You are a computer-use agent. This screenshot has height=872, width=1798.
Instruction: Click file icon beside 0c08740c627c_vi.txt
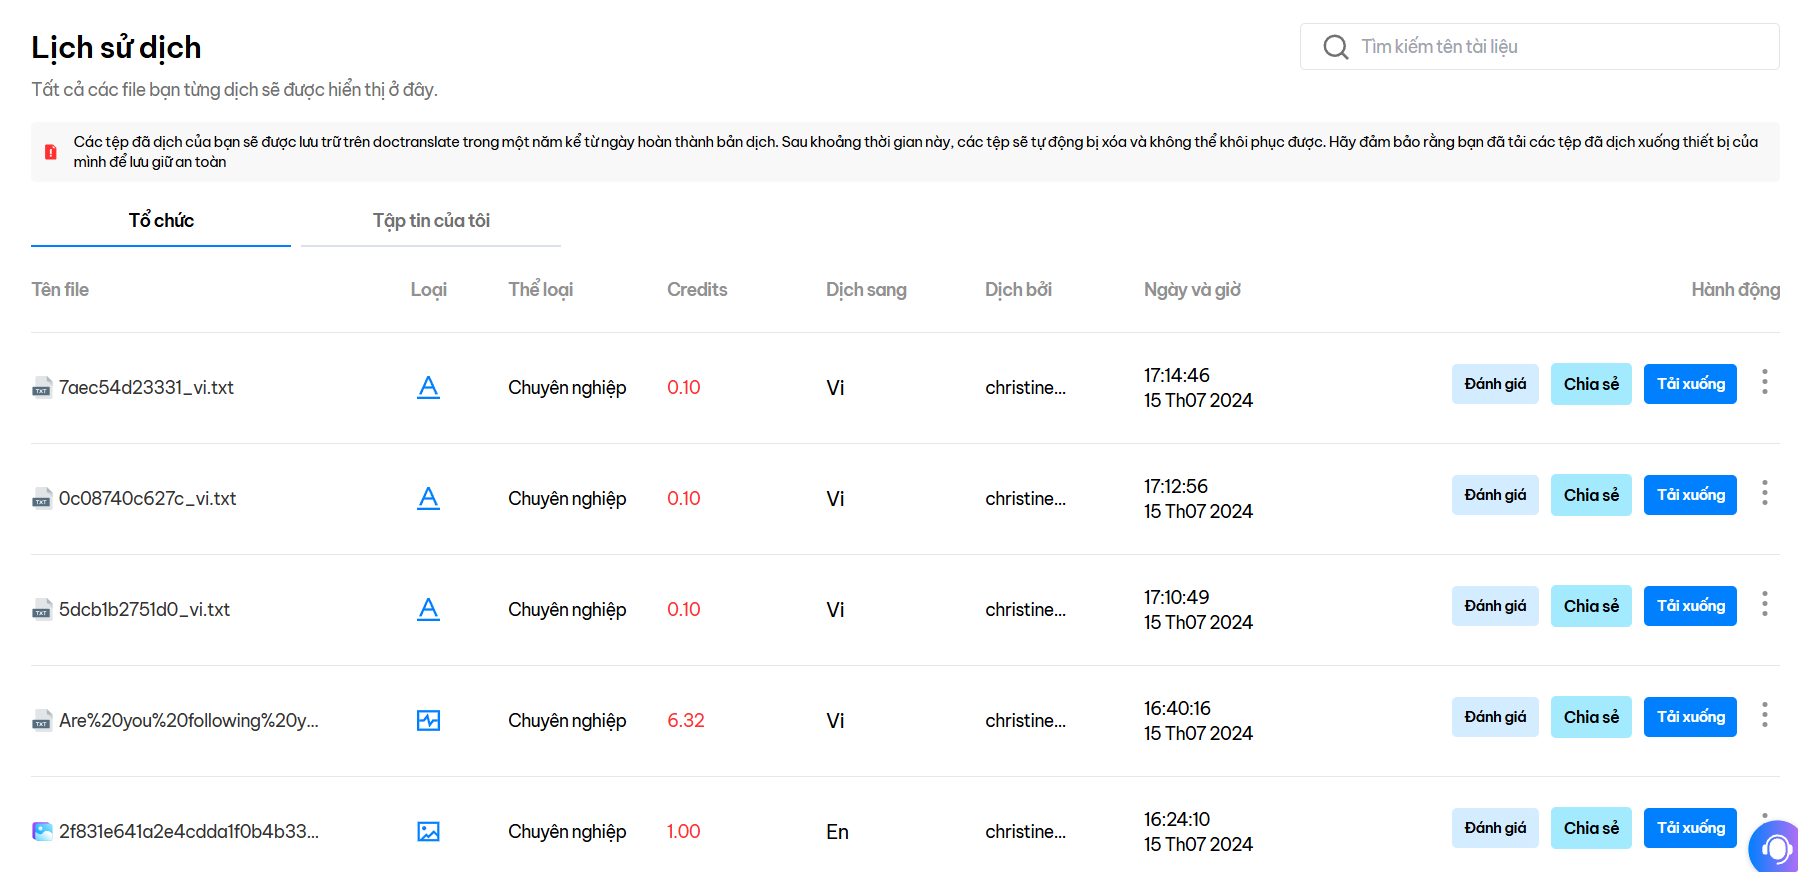(x=42, y=499)
